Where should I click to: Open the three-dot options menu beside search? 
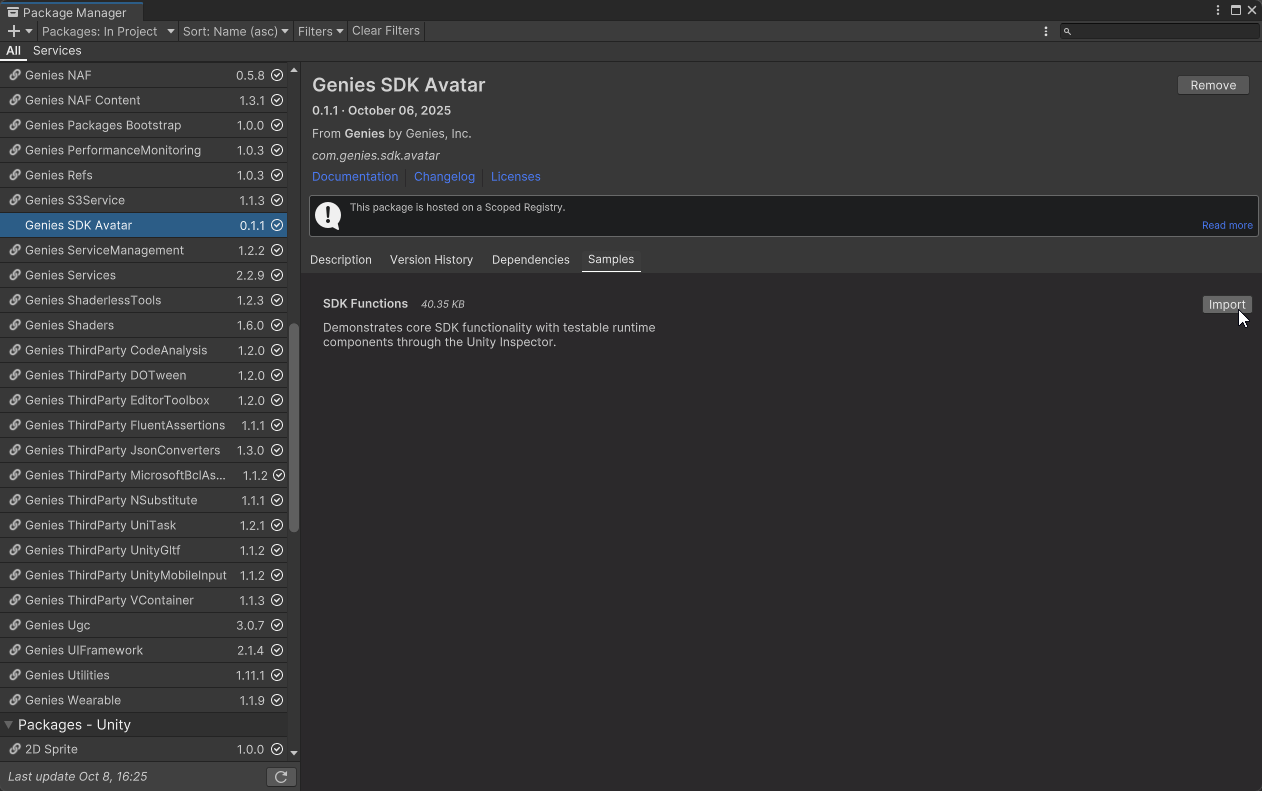click(x=1046, y=31)
